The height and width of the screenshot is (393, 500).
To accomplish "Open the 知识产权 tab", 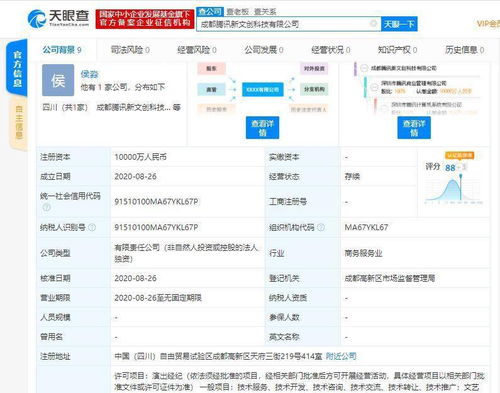I will (397, 50).
